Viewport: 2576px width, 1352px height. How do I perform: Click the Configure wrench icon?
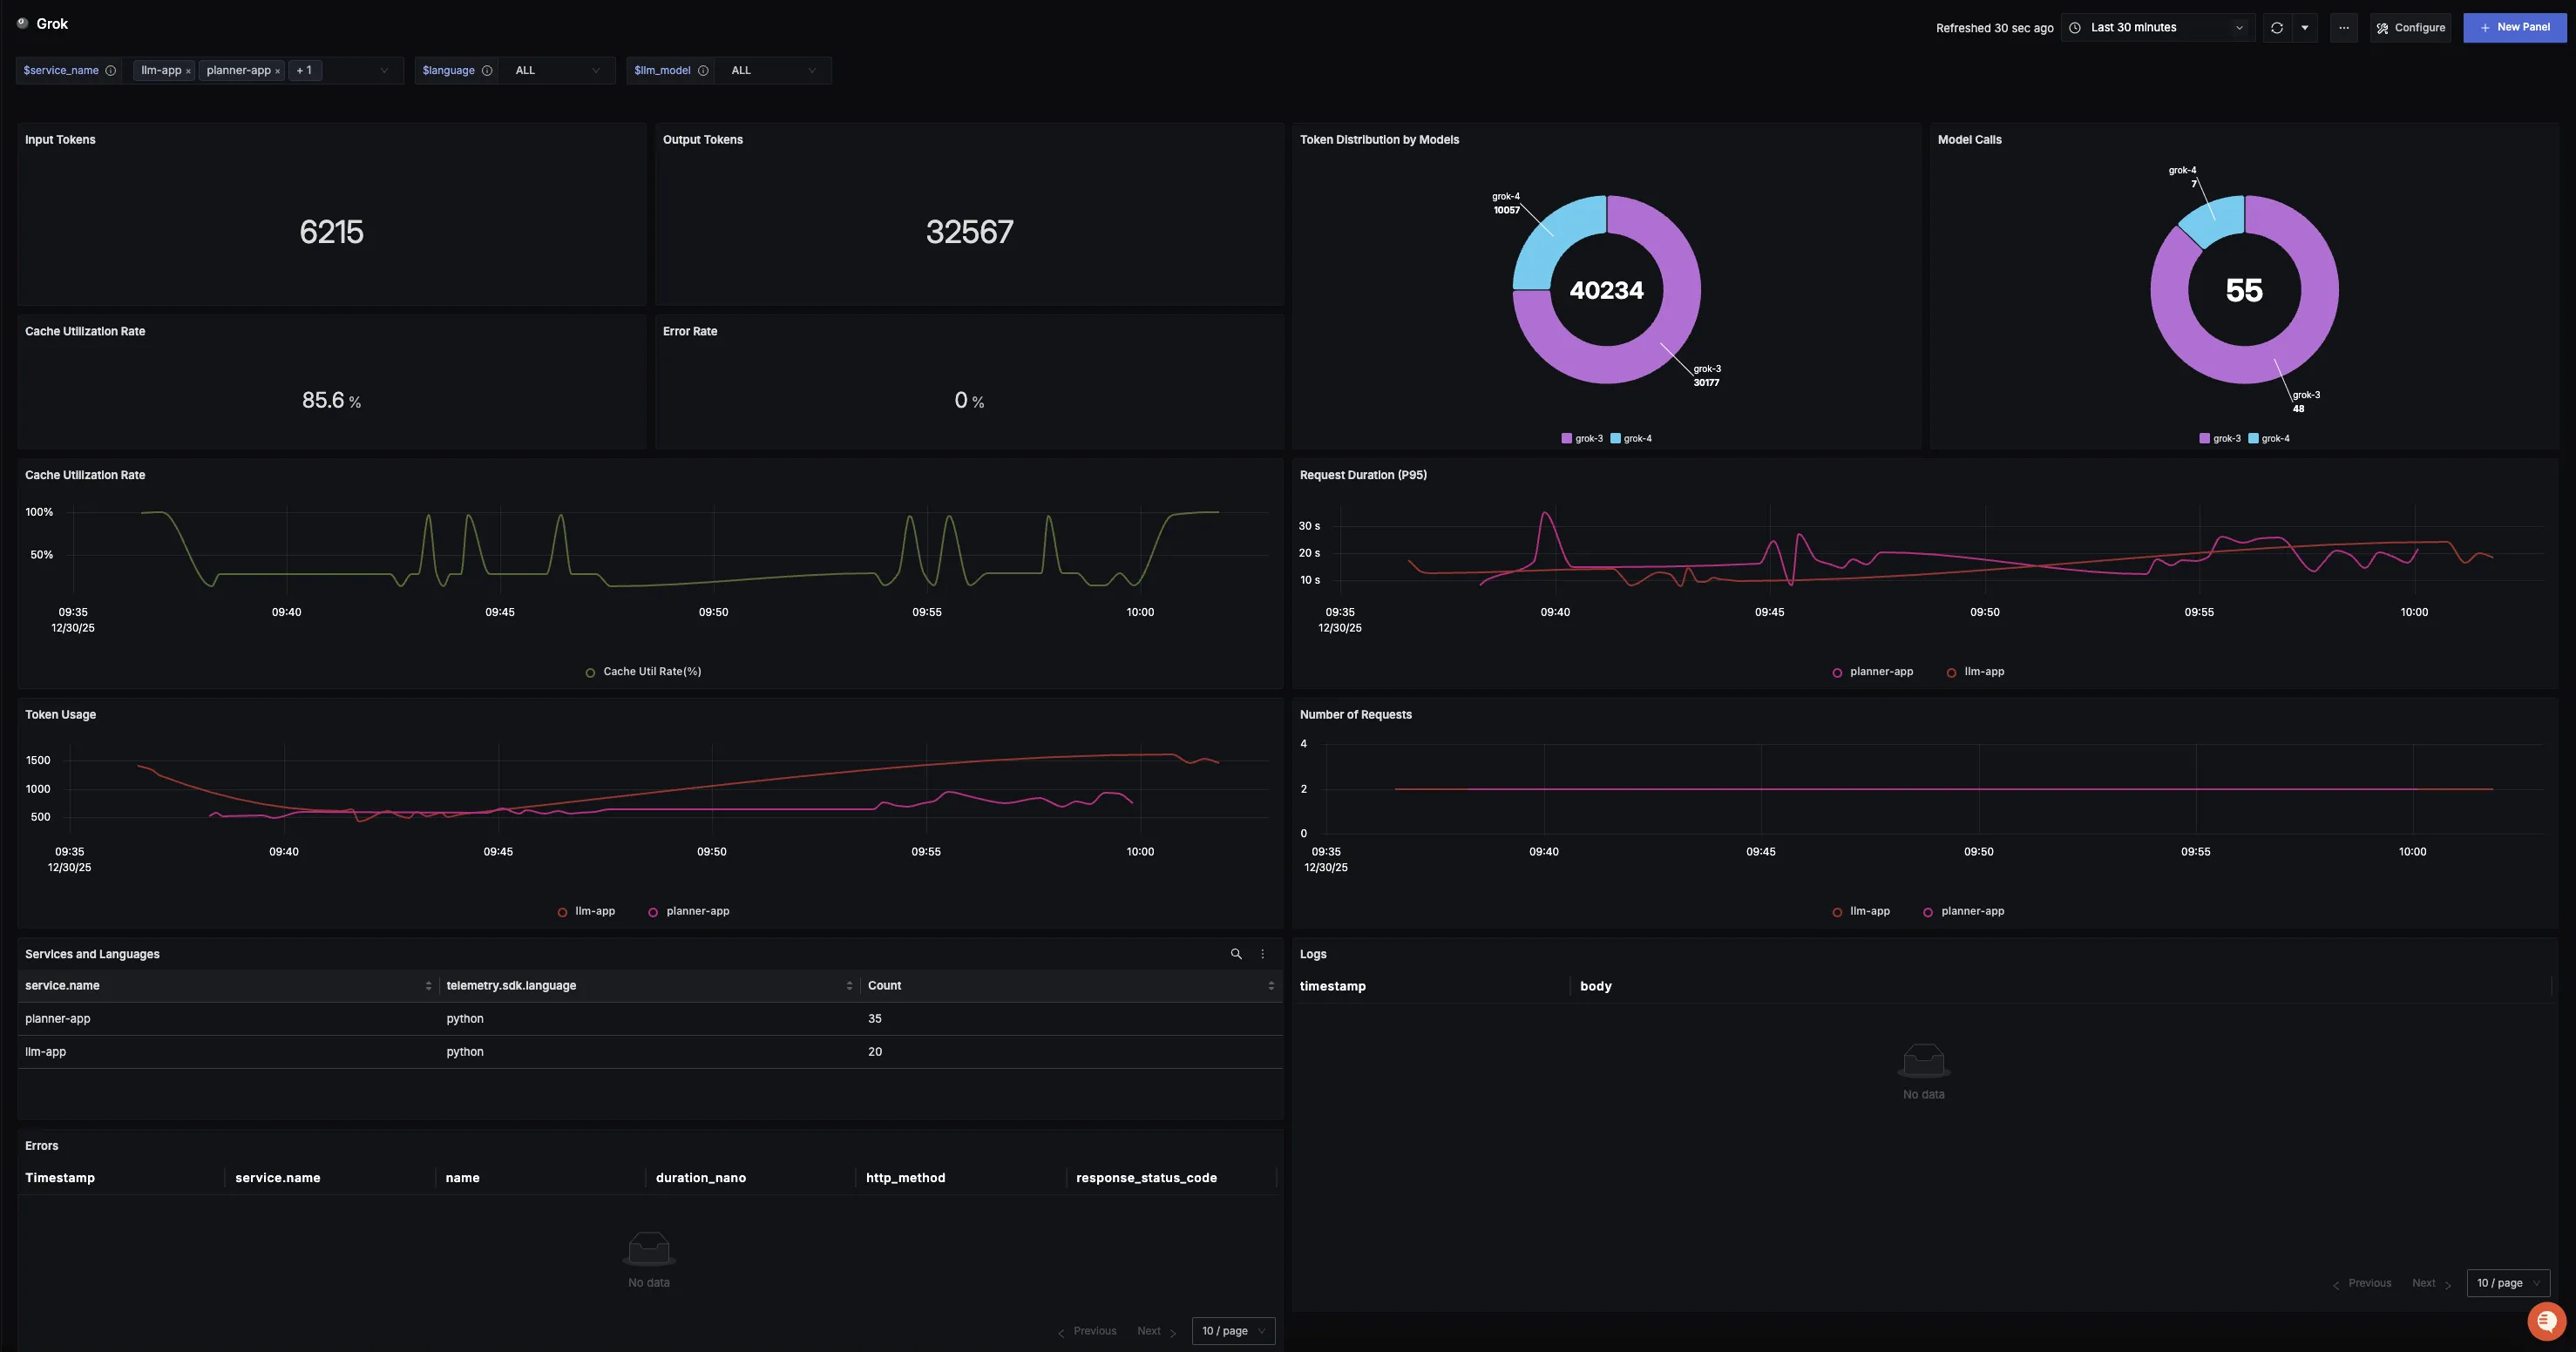coord(2384,27)
